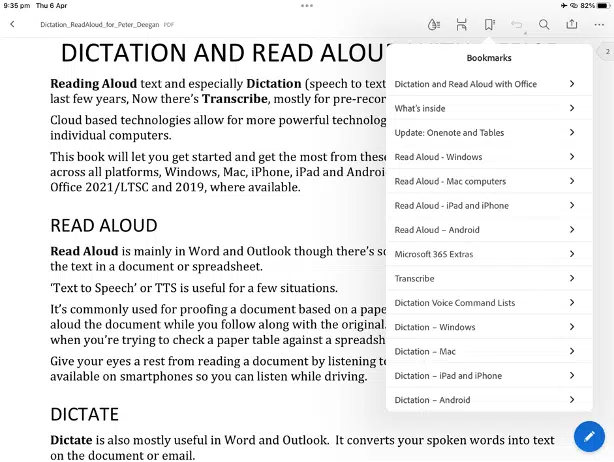The width and height of the screenshot is (614, 462).
Task: Tap the share icon in the toolbar
Action: coord(572,24)
